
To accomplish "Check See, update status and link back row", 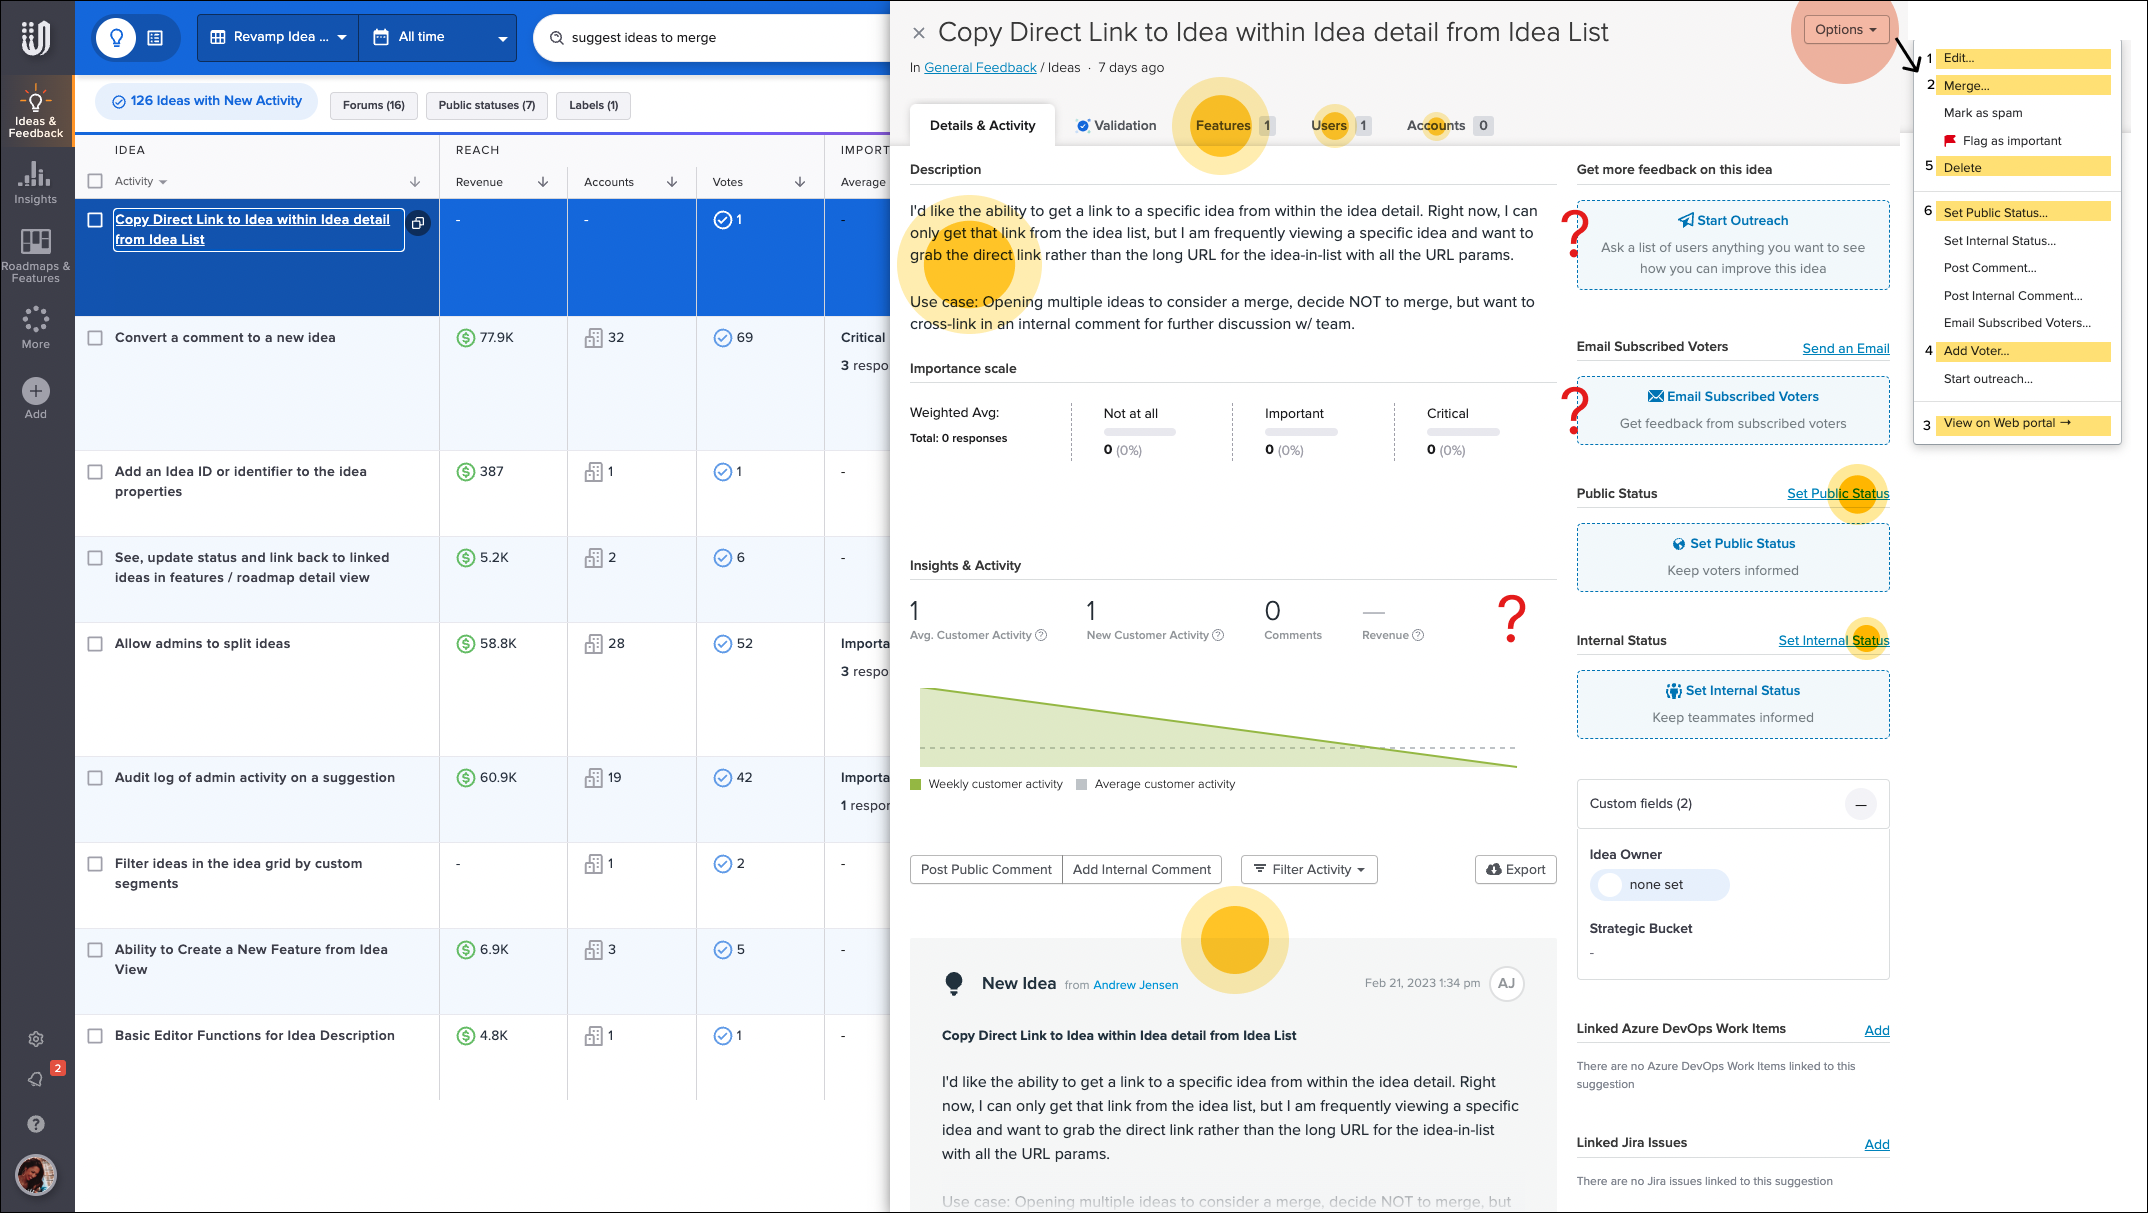I will tap(95, 558).
